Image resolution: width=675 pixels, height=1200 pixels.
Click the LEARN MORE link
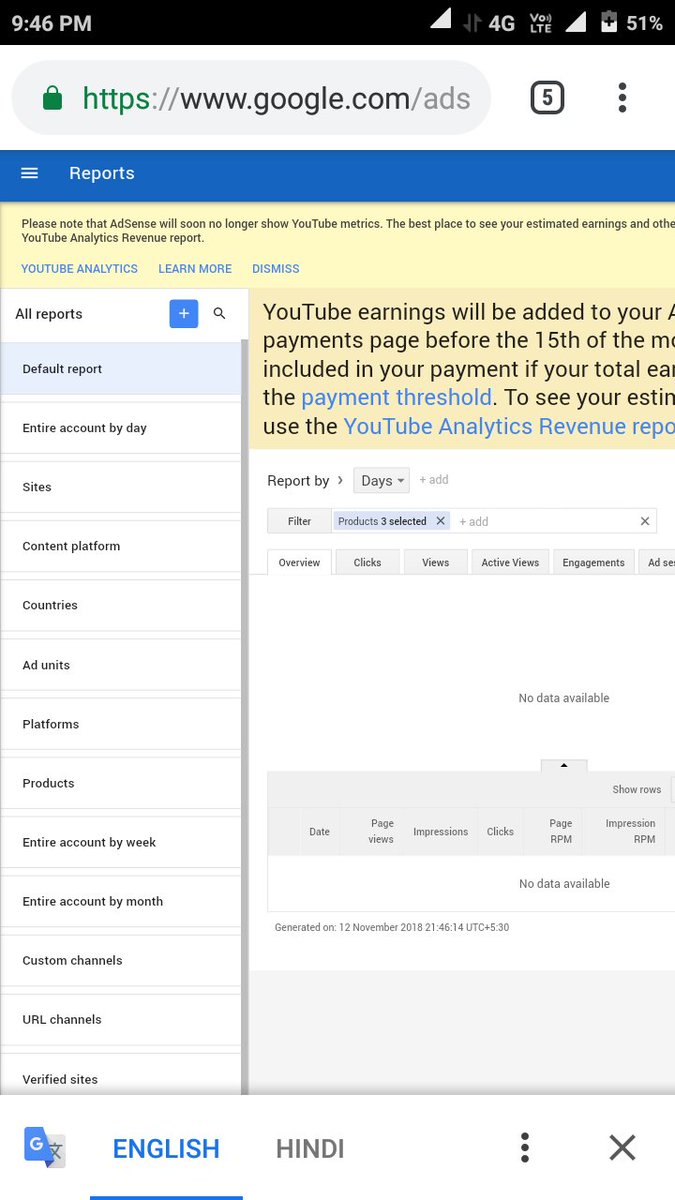(195, 269)
